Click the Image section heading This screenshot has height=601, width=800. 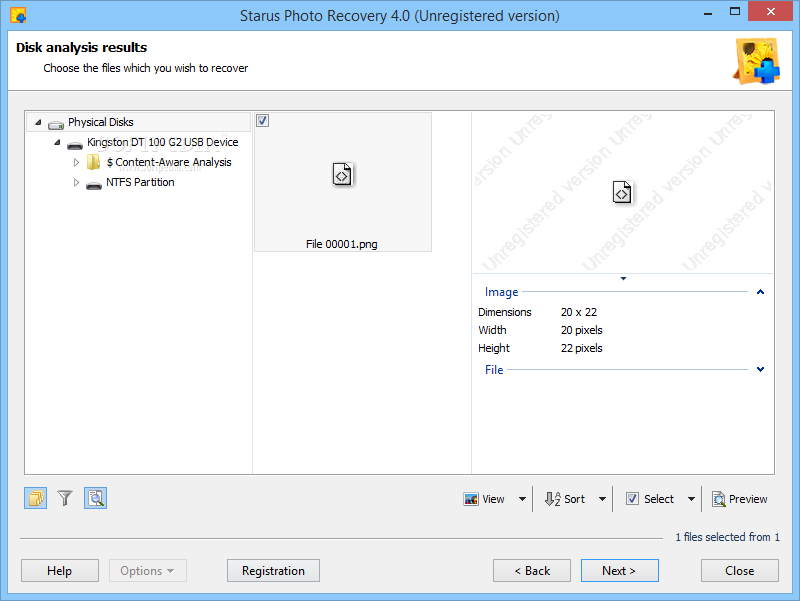tap(501, 292)
